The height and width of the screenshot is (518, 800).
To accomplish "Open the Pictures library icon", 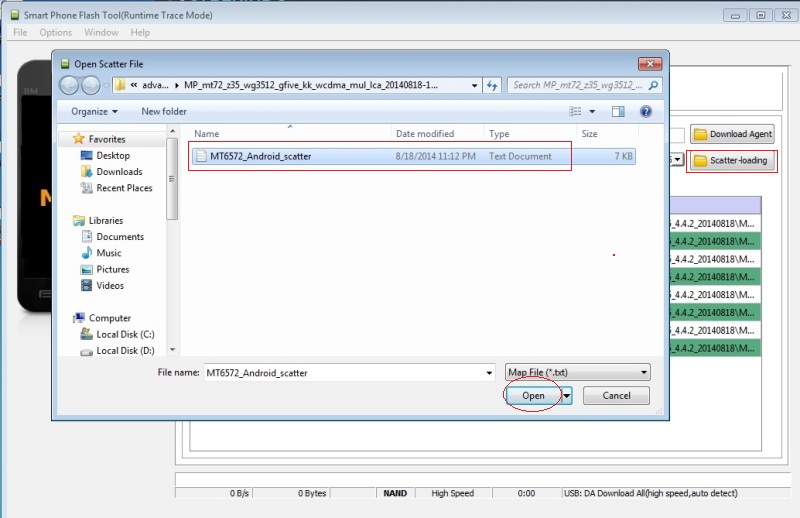I will tap(87, 269).
